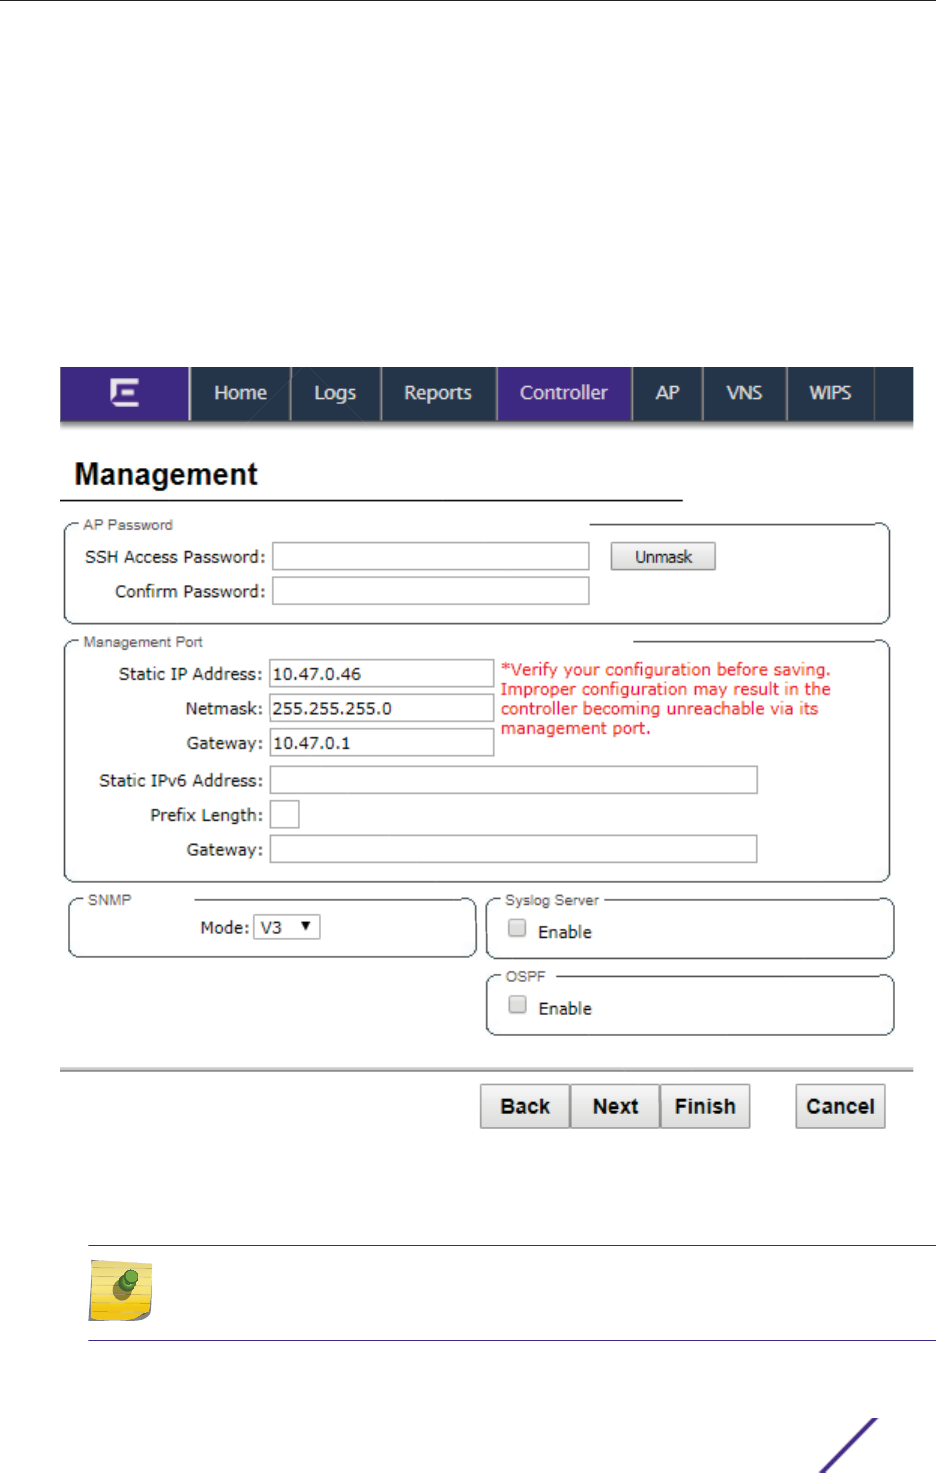
Task: Click the Management heading
Action: 166,474
